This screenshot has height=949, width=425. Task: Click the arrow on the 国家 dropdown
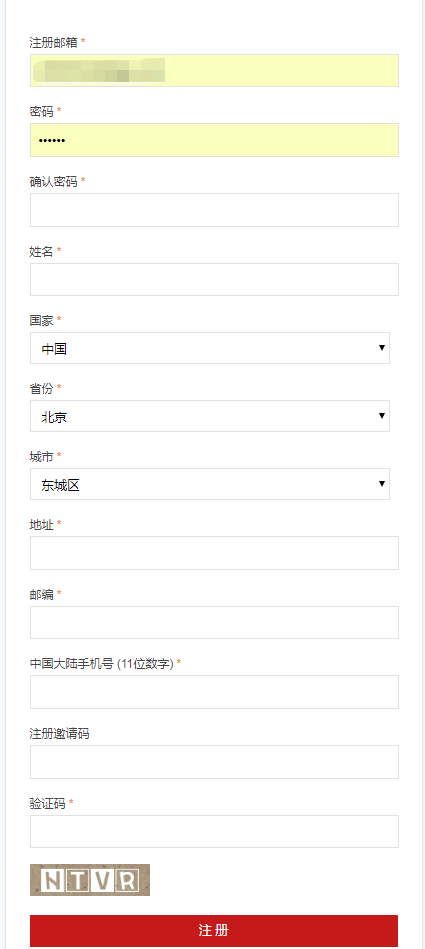coord(381,348)
